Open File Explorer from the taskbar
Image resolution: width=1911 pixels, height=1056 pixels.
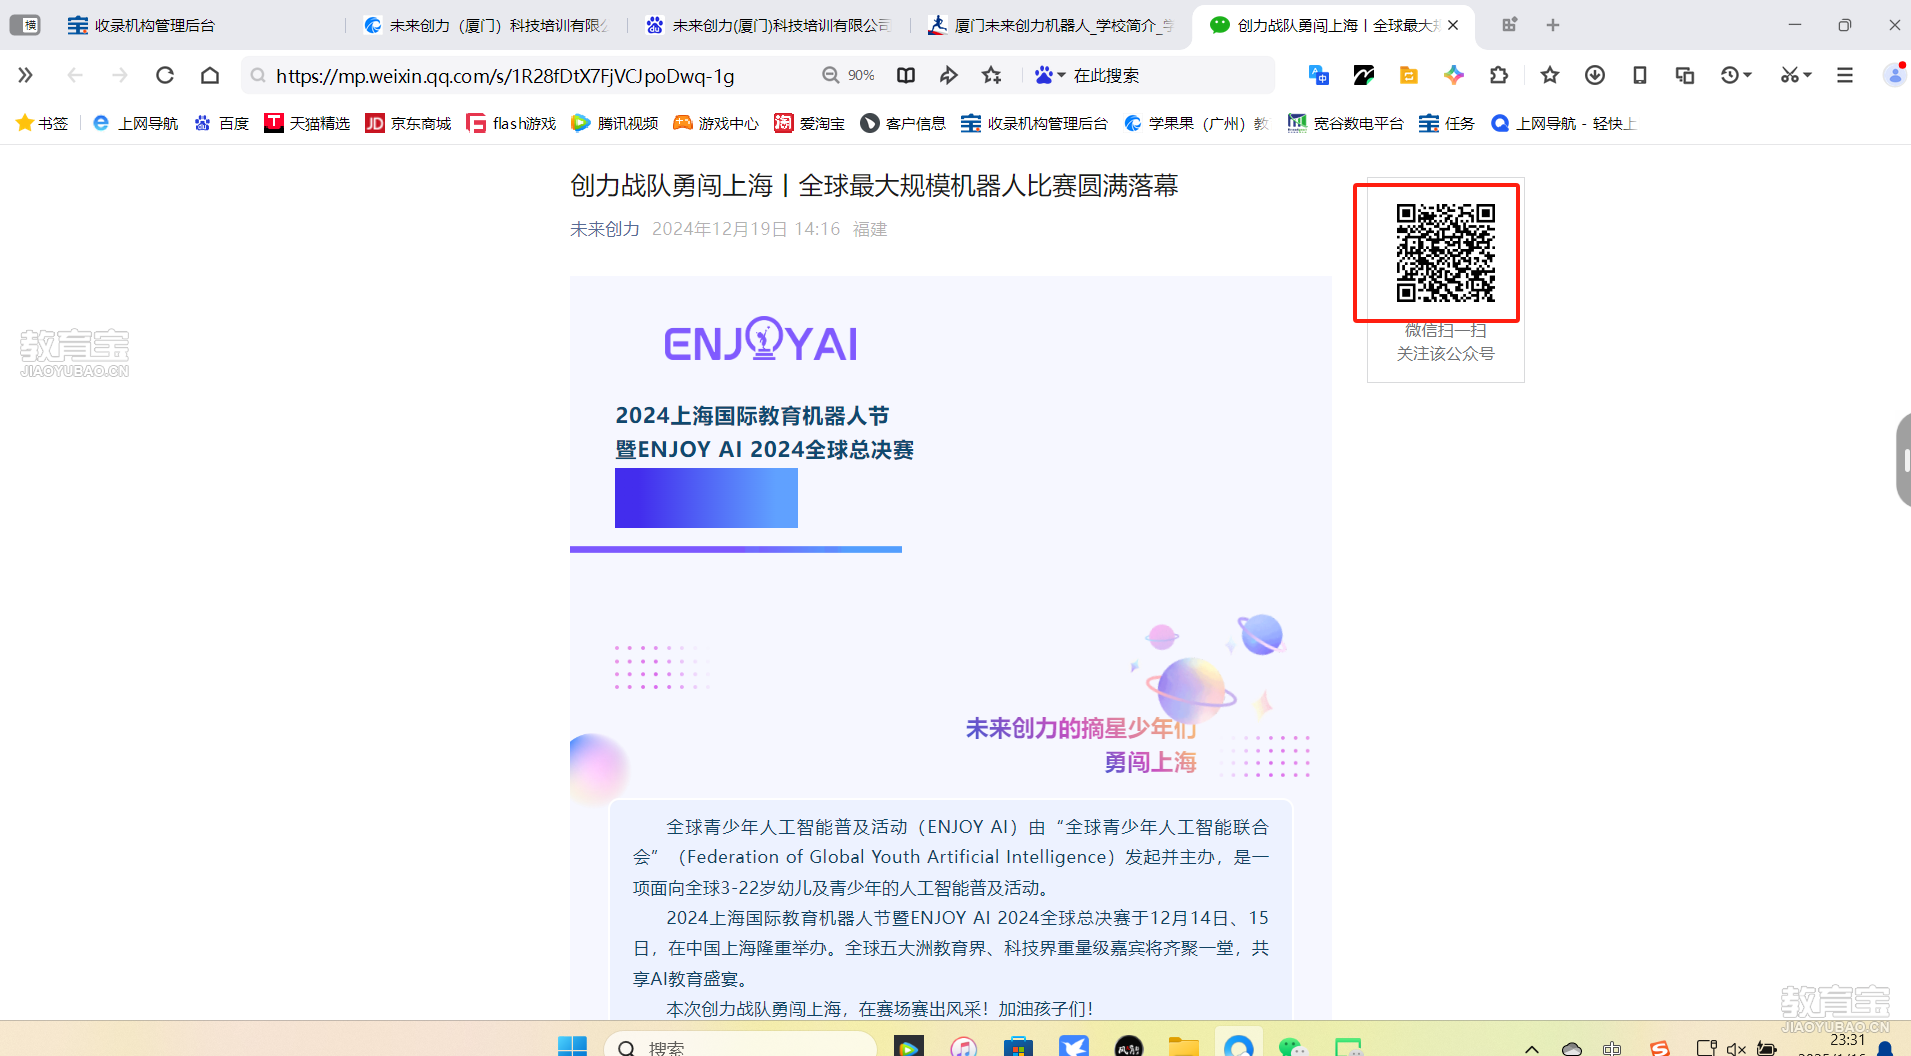(x=1183, y=1046)
